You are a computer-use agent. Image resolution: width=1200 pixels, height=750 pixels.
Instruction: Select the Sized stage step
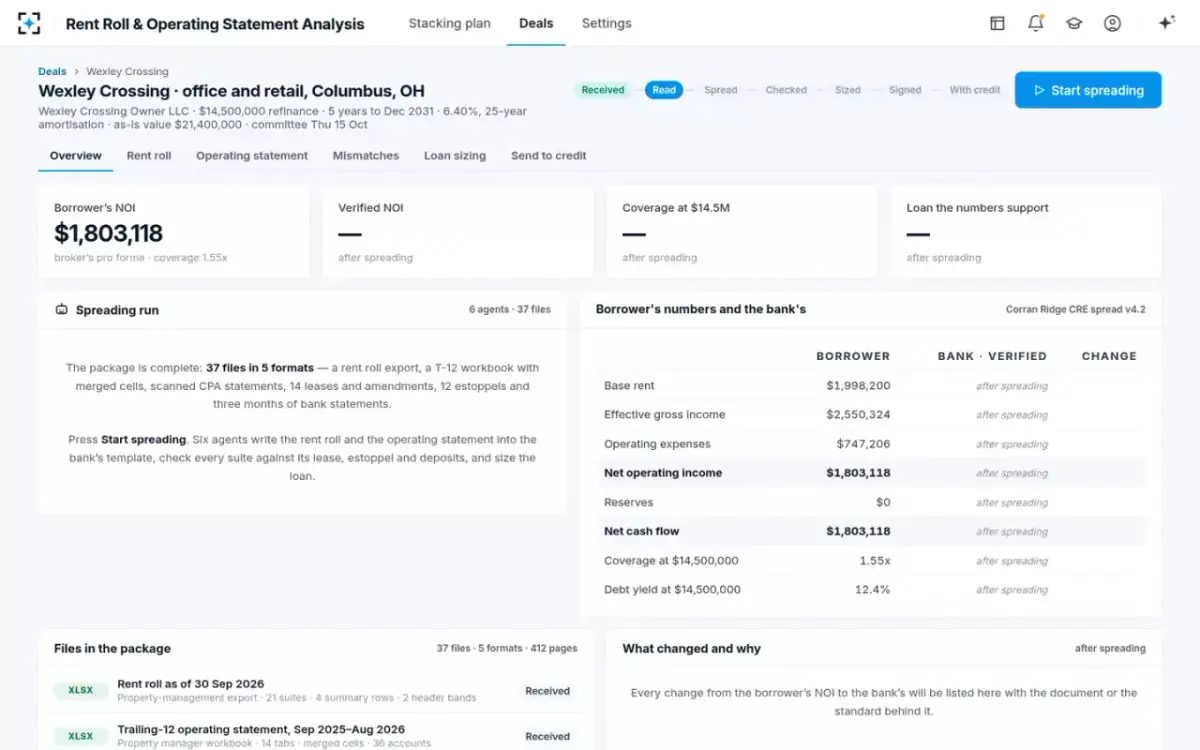coord(848,90)
